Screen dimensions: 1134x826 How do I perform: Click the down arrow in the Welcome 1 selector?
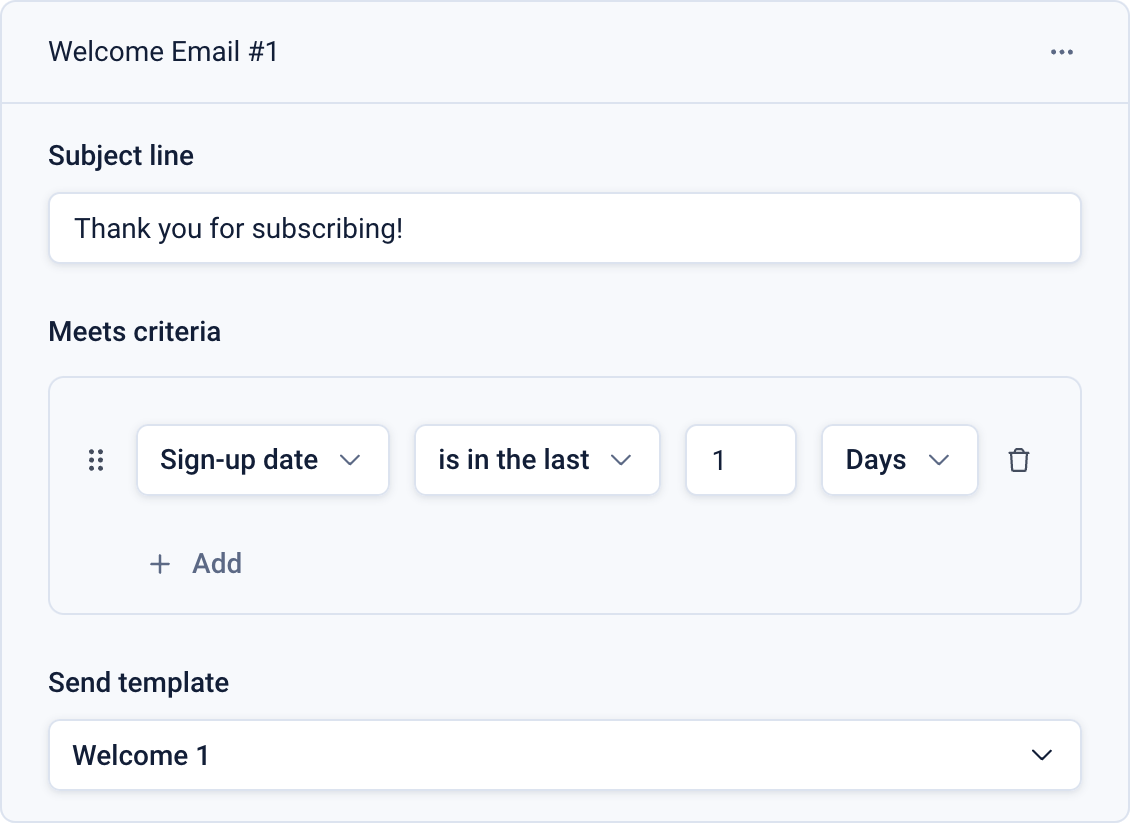click(x=1041, y=755)
